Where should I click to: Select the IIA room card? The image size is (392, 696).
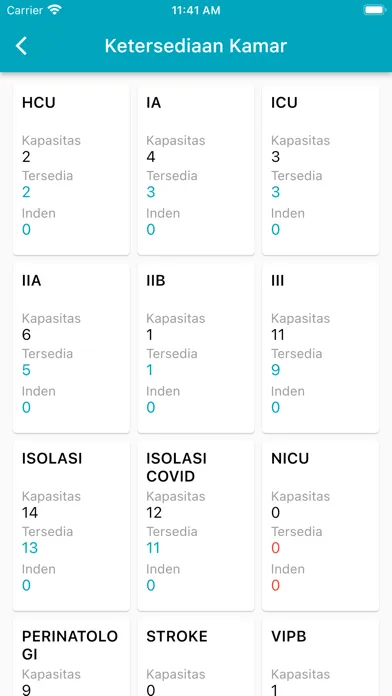[x=71, y=348]
